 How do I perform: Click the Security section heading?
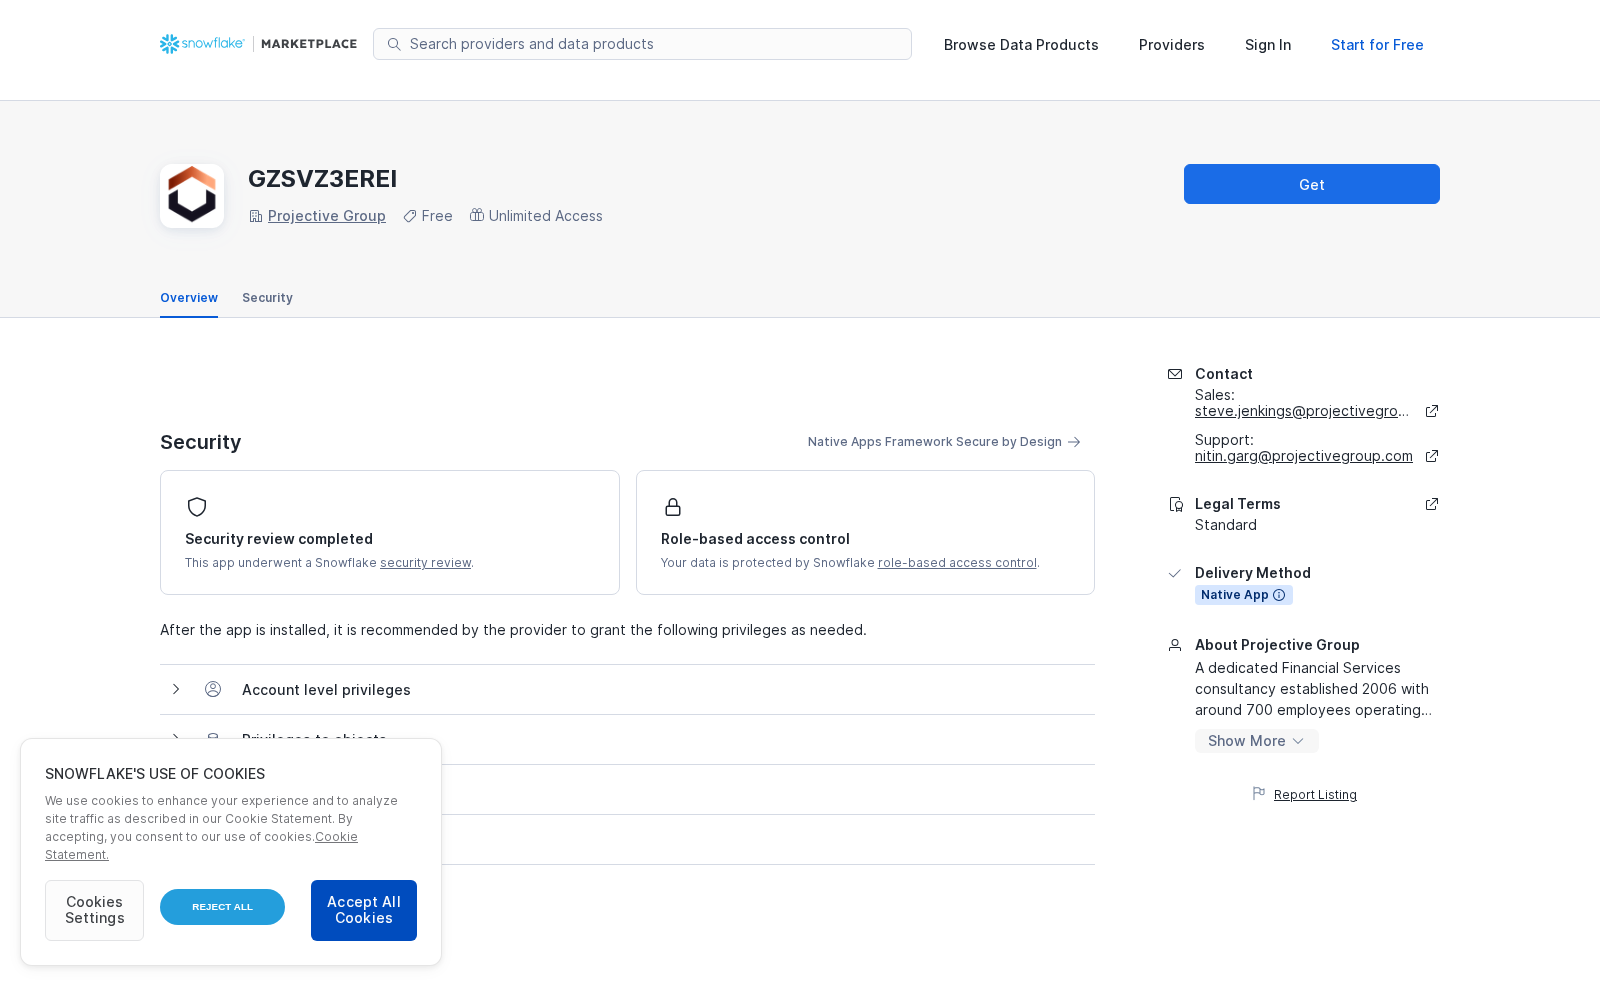pos(201,442)
